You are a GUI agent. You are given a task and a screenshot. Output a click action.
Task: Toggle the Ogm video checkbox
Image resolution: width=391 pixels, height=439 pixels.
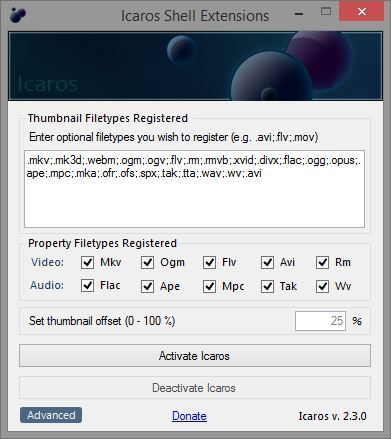pos(147,263)
